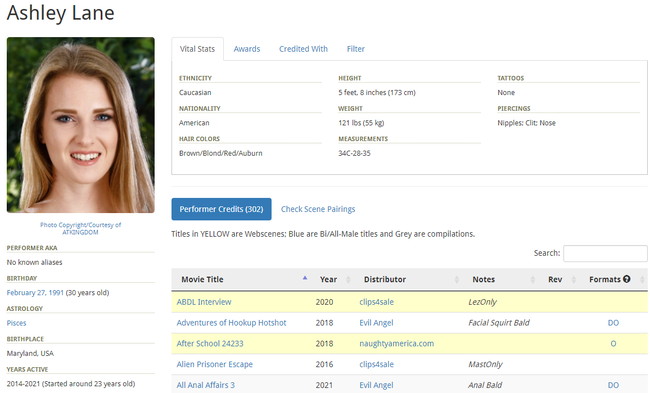Open the Formats help question-mark icon
This screenshot has width=650, height=393.
[626, 279]
